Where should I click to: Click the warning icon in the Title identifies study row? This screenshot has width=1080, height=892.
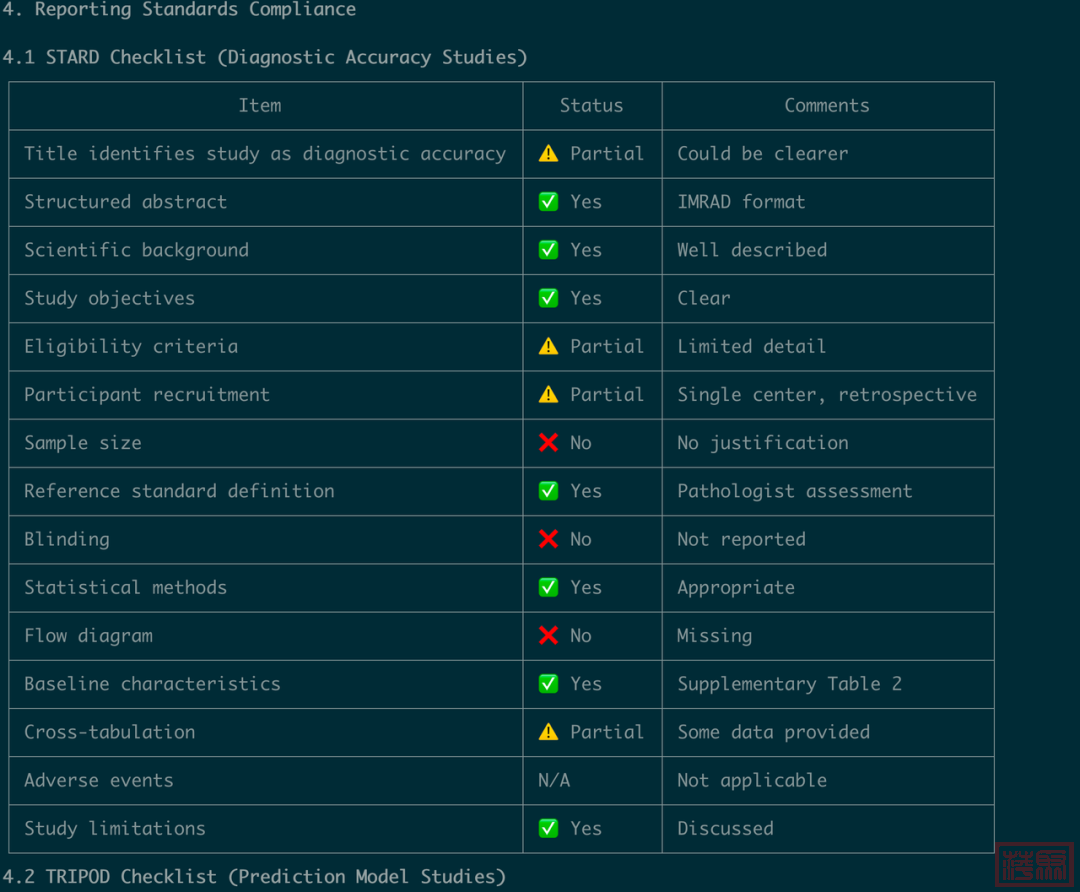pos(548,154)
